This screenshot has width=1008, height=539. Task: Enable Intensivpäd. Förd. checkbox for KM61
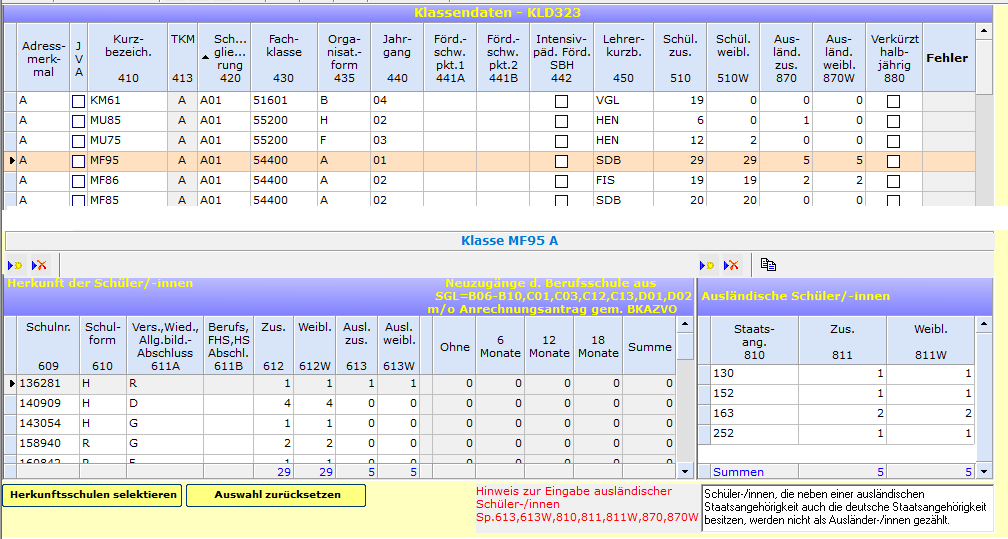pos(561,101)
